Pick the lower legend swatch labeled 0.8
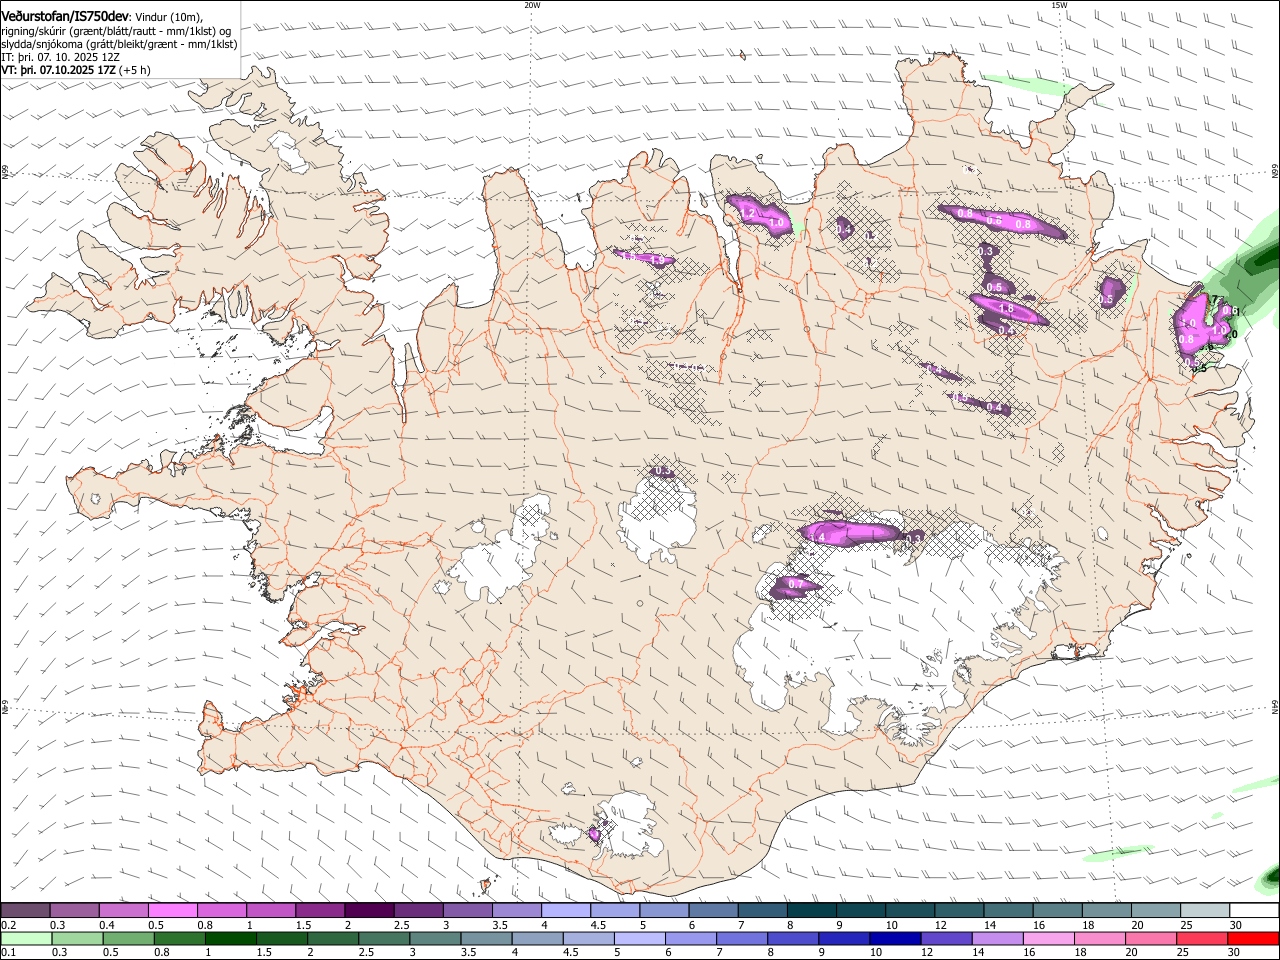 [179, 938]
